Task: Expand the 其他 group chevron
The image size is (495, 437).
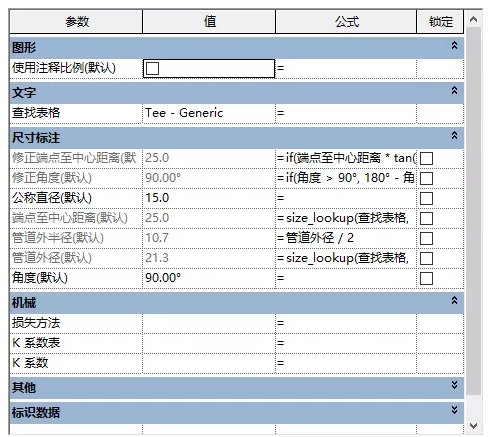Action: point(454,385)
